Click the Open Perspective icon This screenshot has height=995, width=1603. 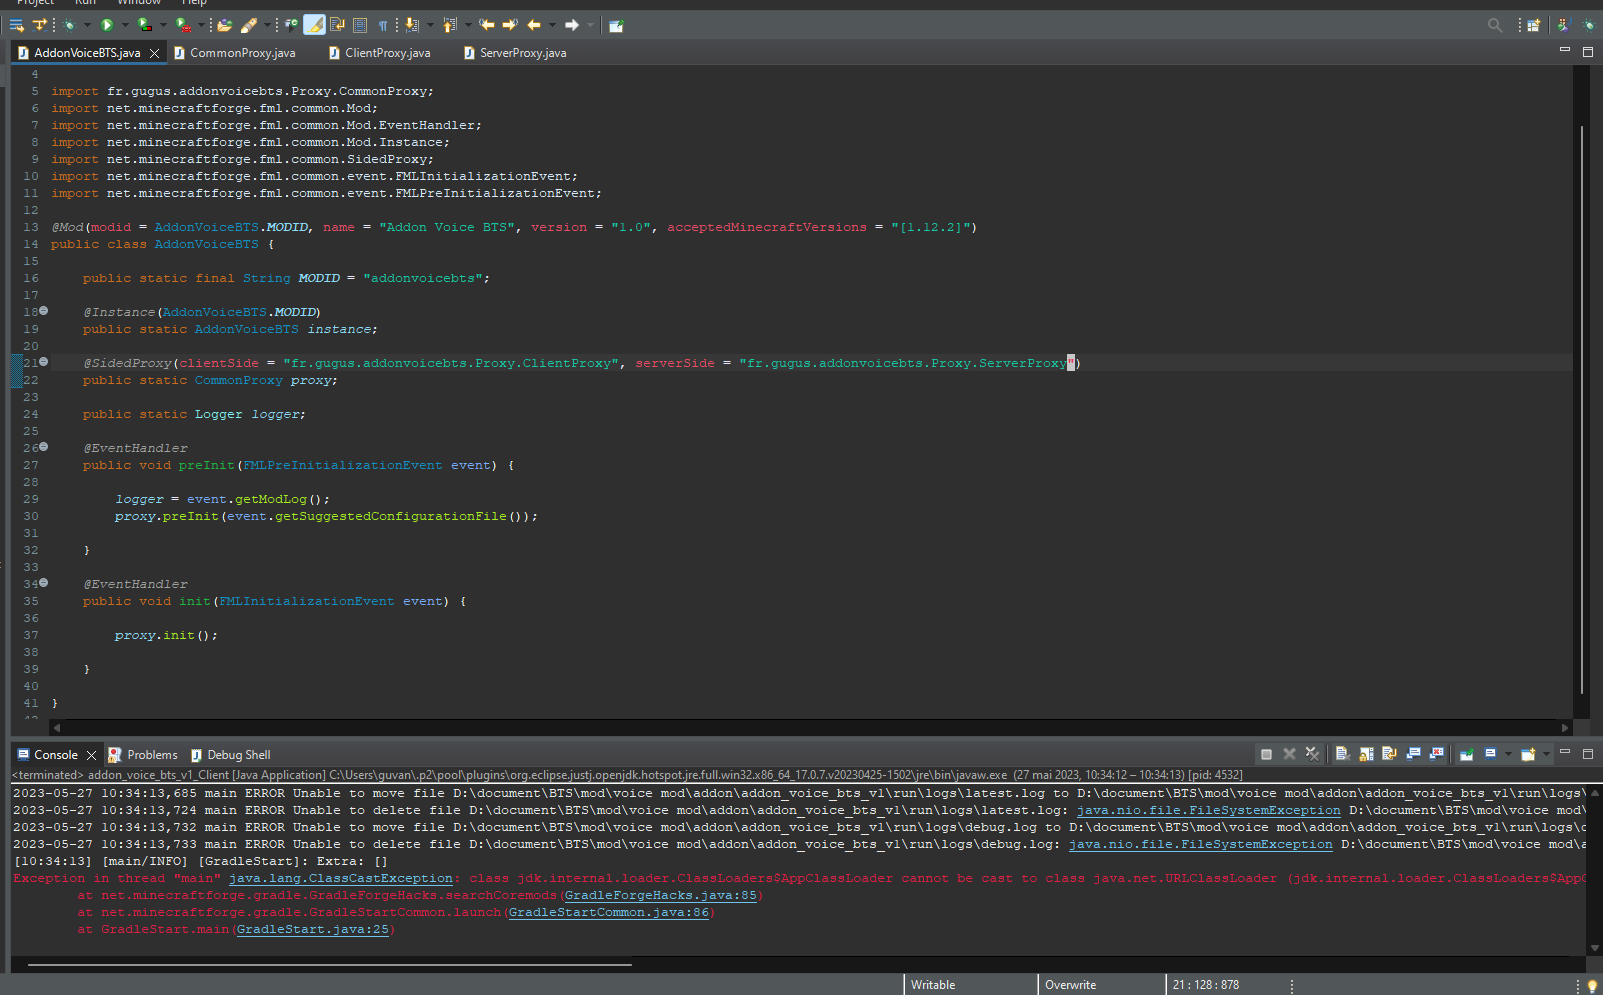[1533, 25]
